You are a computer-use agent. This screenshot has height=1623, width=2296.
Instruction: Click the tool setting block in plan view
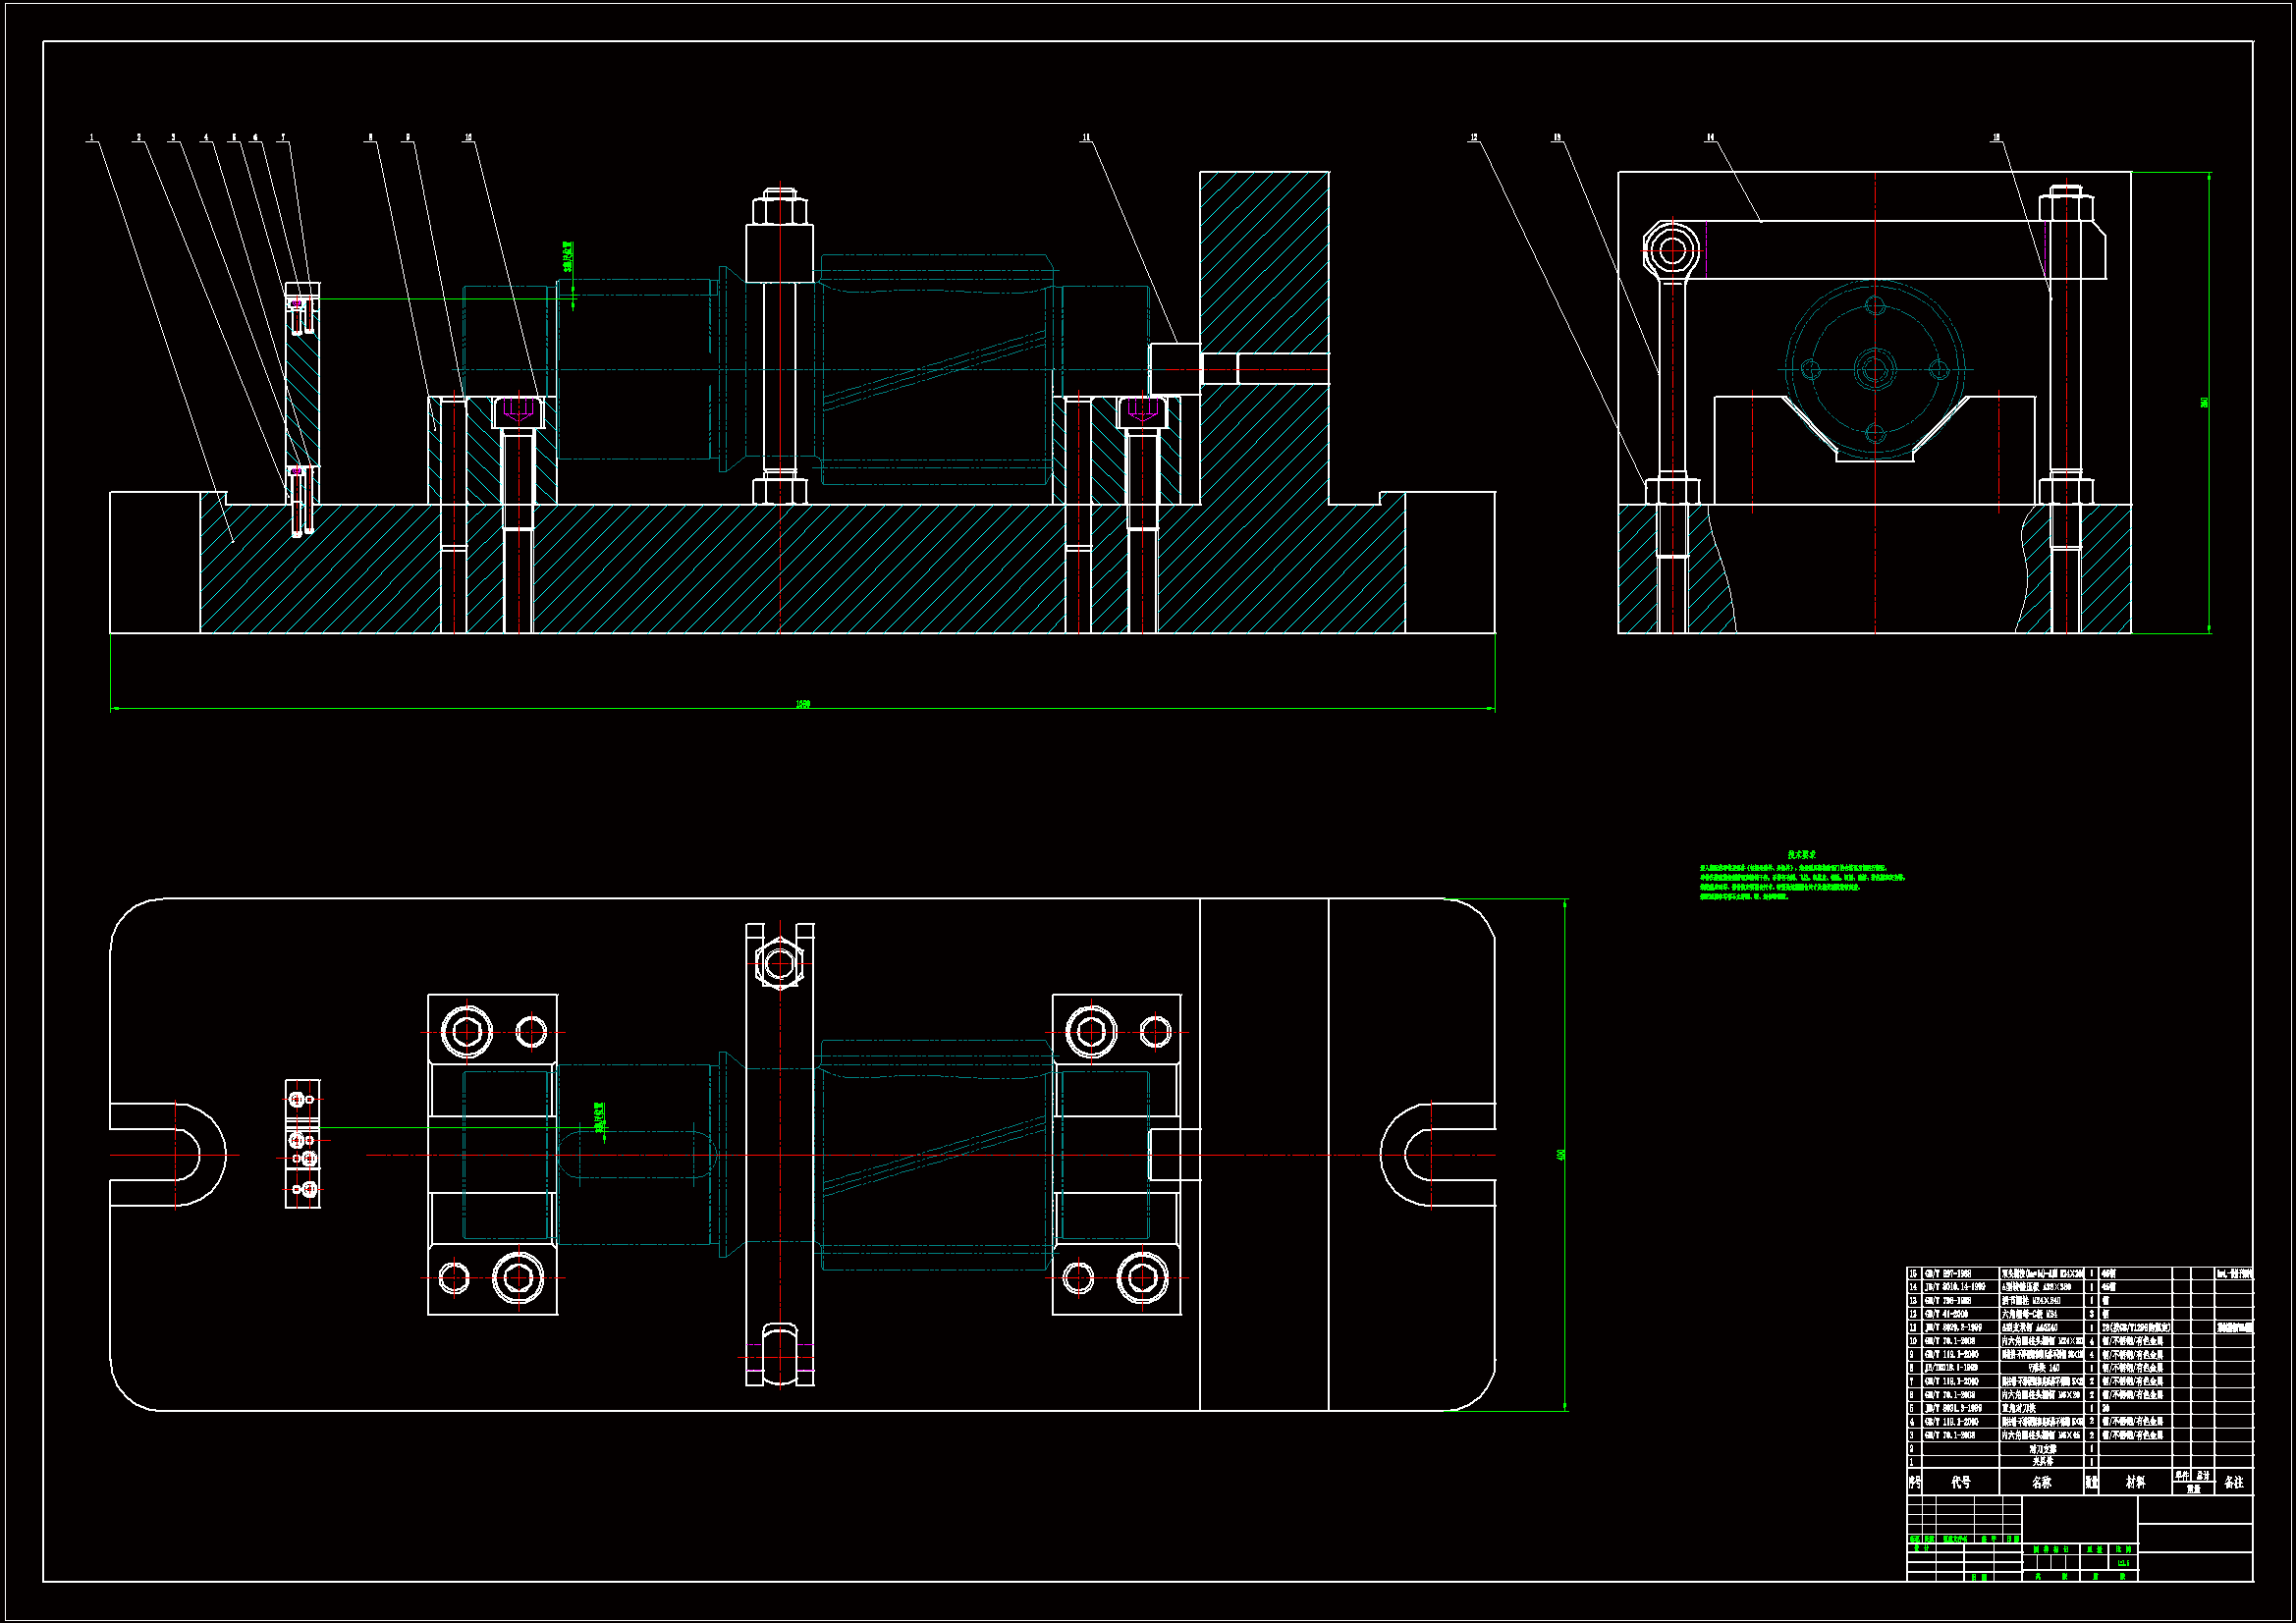click(x=303, y=1143)
